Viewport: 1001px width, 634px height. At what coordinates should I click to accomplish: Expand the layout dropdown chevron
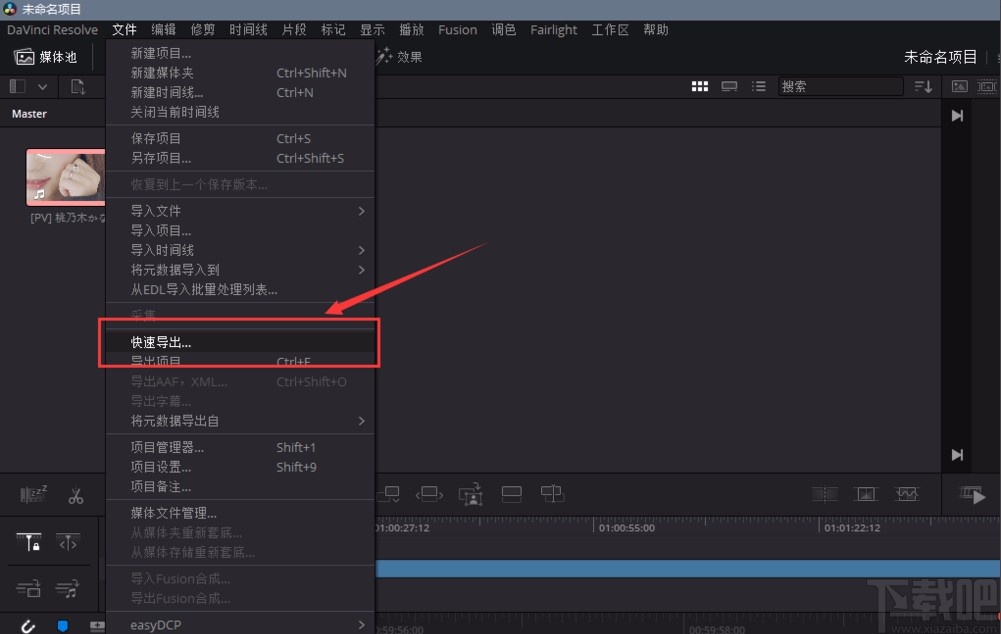click(x=42, y=86)
